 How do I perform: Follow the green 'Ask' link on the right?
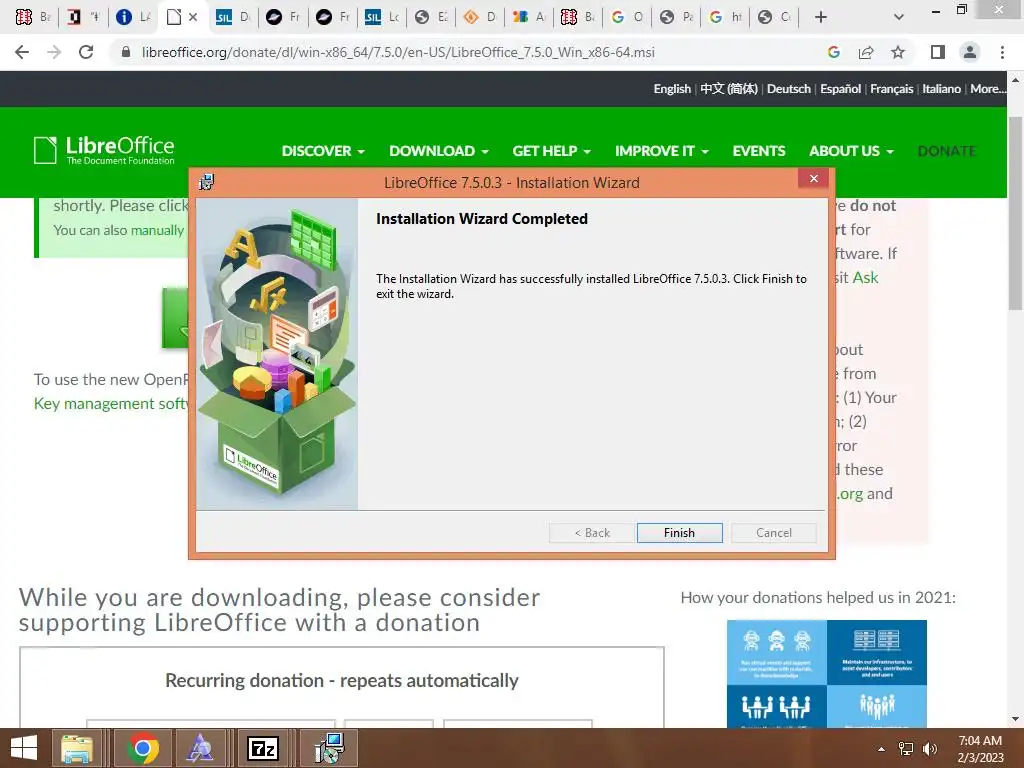pyautogui.click(x=865, y=278)
